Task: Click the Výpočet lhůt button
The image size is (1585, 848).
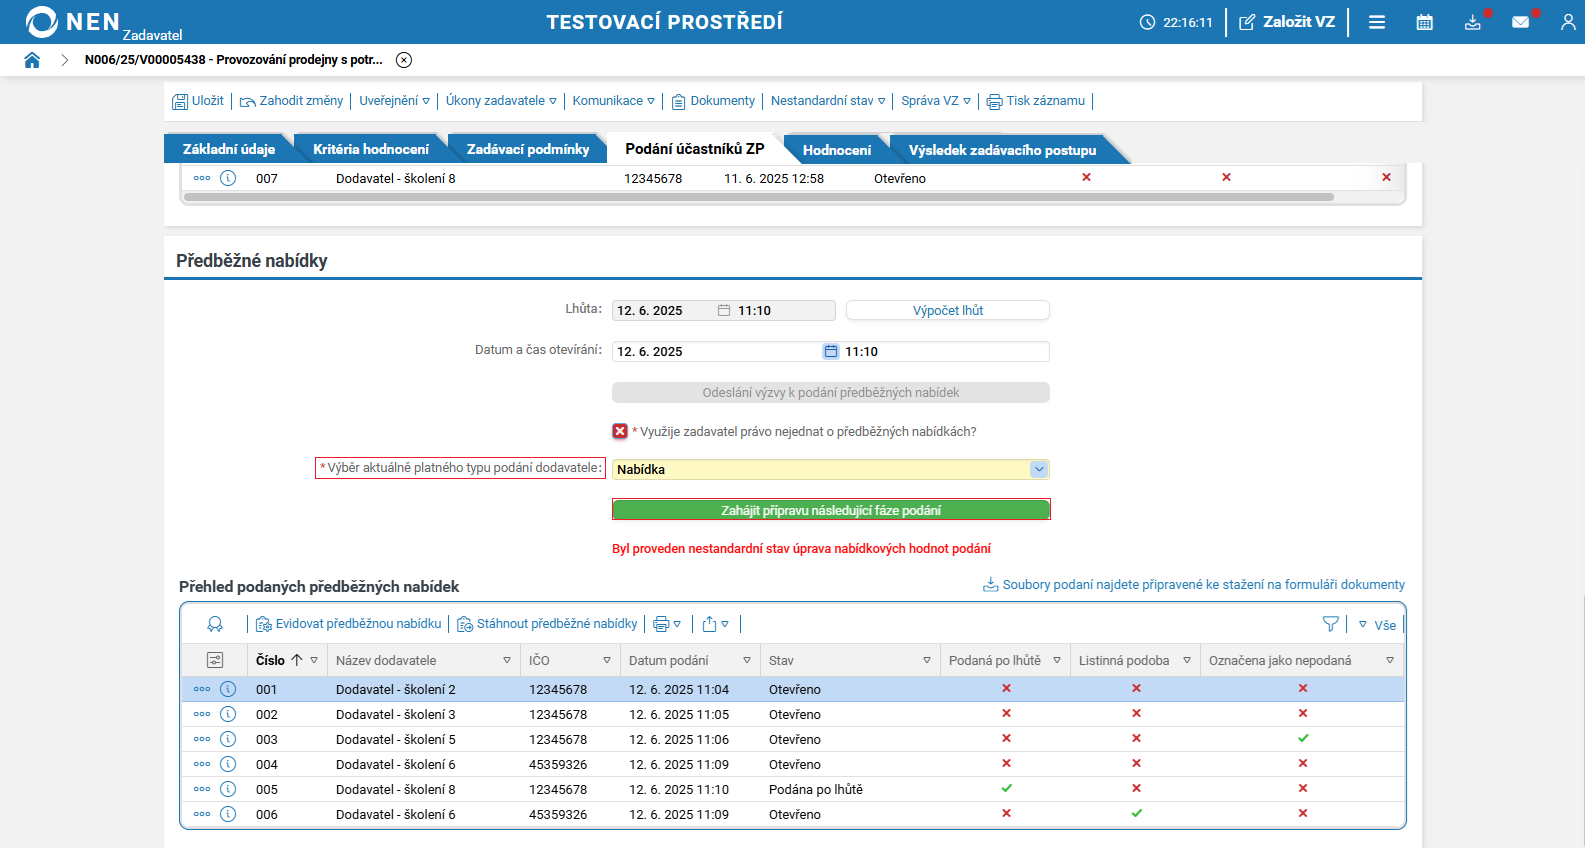Action: pos(947,310)
